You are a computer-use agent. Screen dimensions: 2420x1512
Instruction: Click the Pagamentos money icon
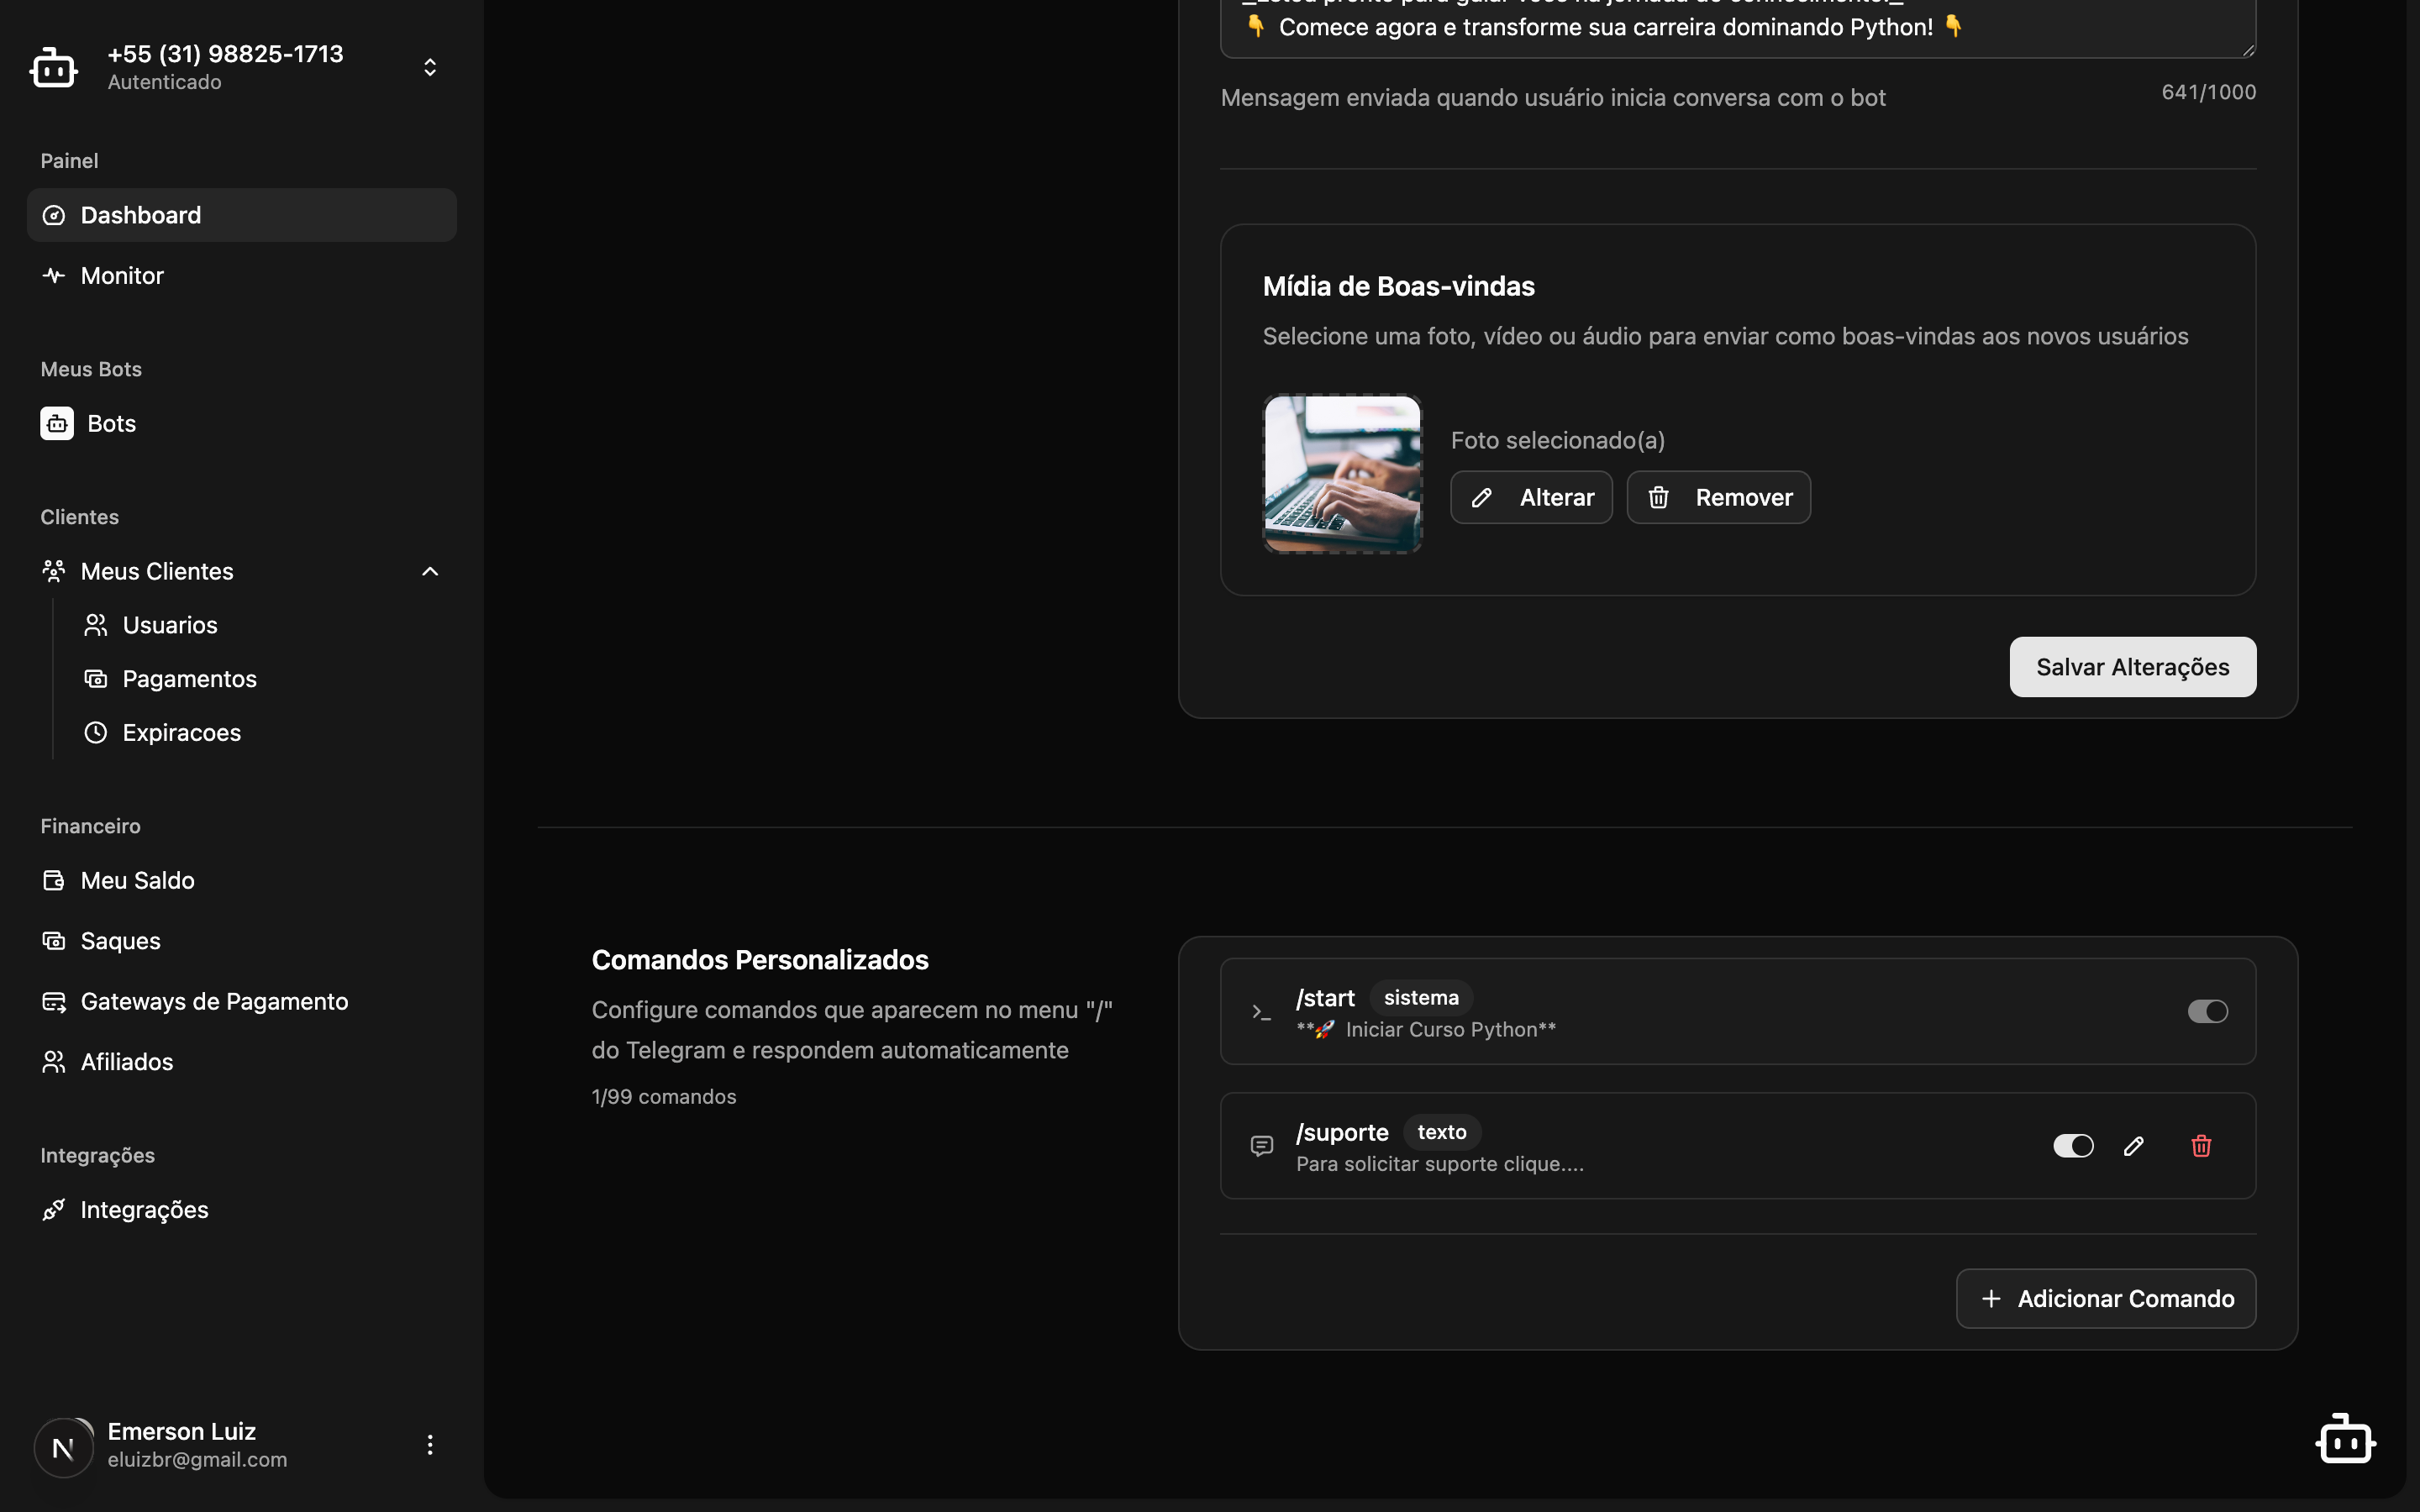coord(96,679)
